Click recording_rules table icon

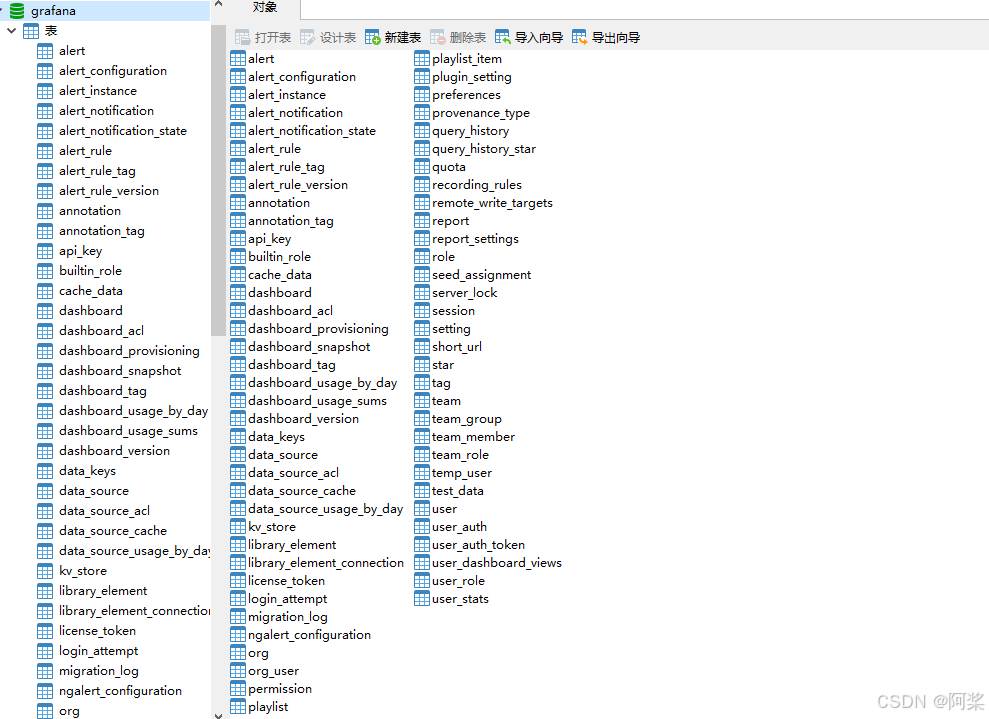pyautogui.click(x=422, y=185)
